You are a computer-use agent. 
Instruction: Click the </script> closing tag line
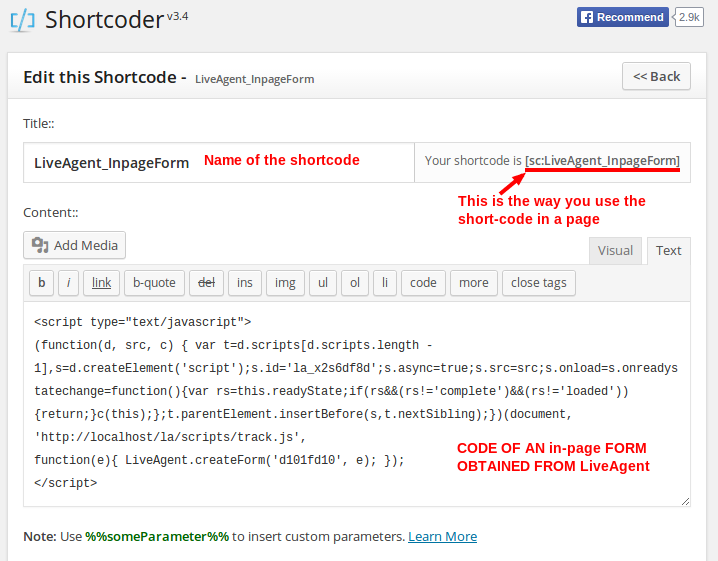coord(65,483)
